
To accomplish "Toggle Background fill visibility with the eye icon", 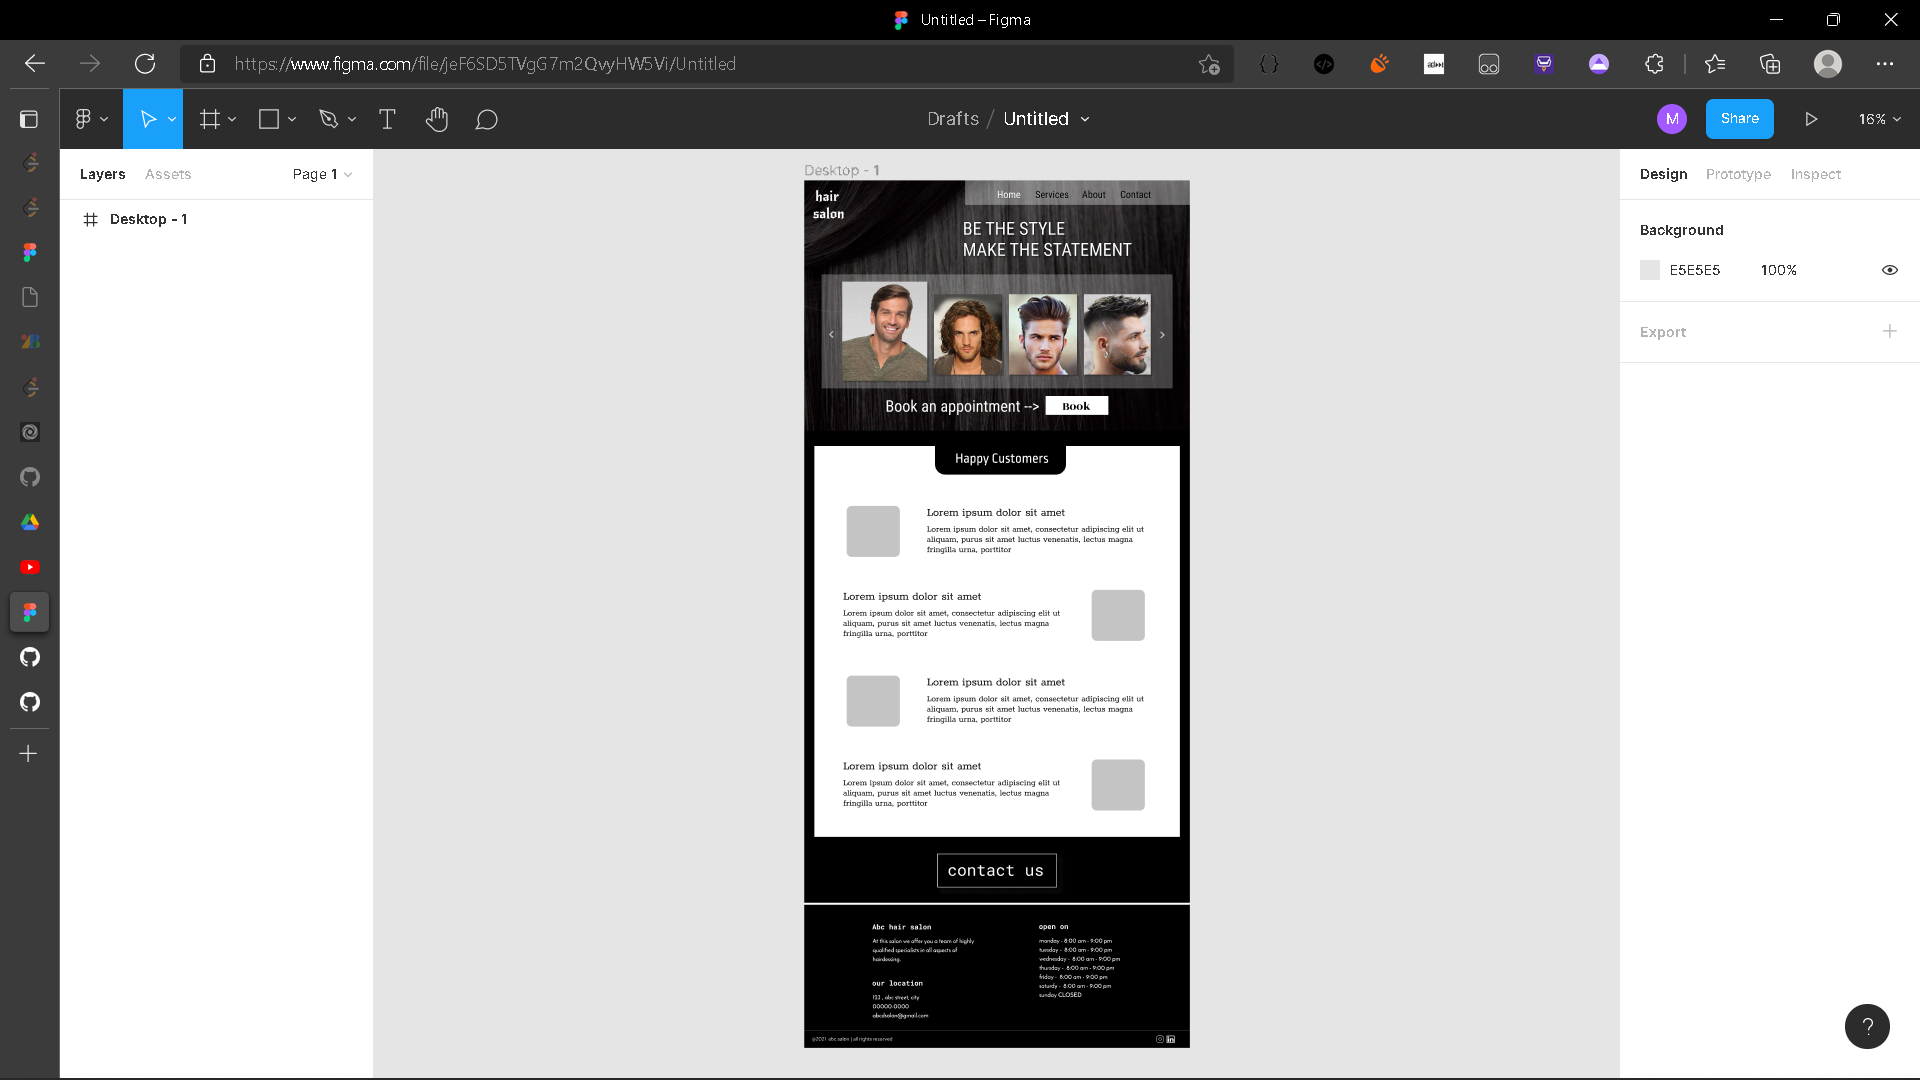I will (x=1889, y=270).
